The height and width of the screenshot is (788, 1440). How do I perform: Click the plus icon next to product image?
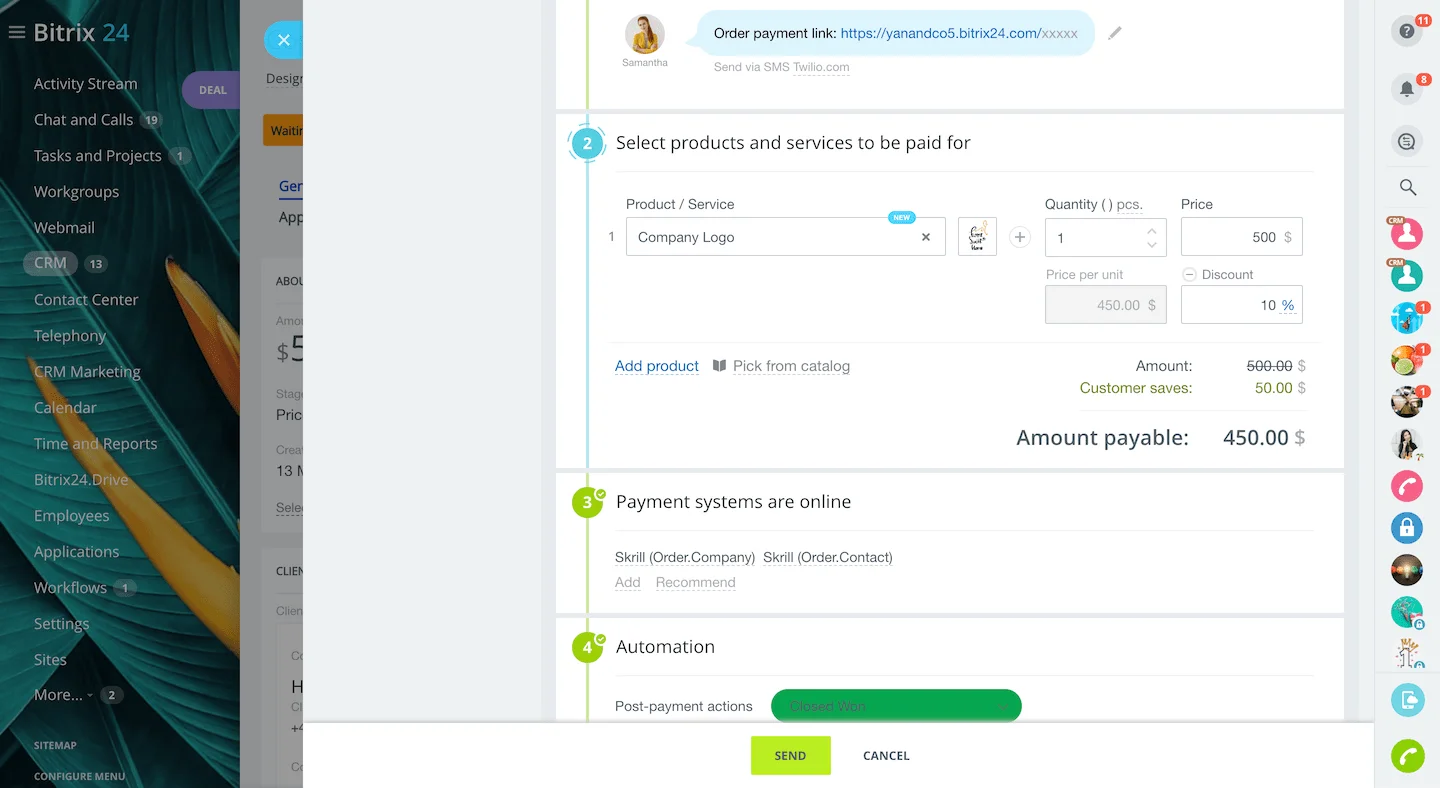point(1019,237)
